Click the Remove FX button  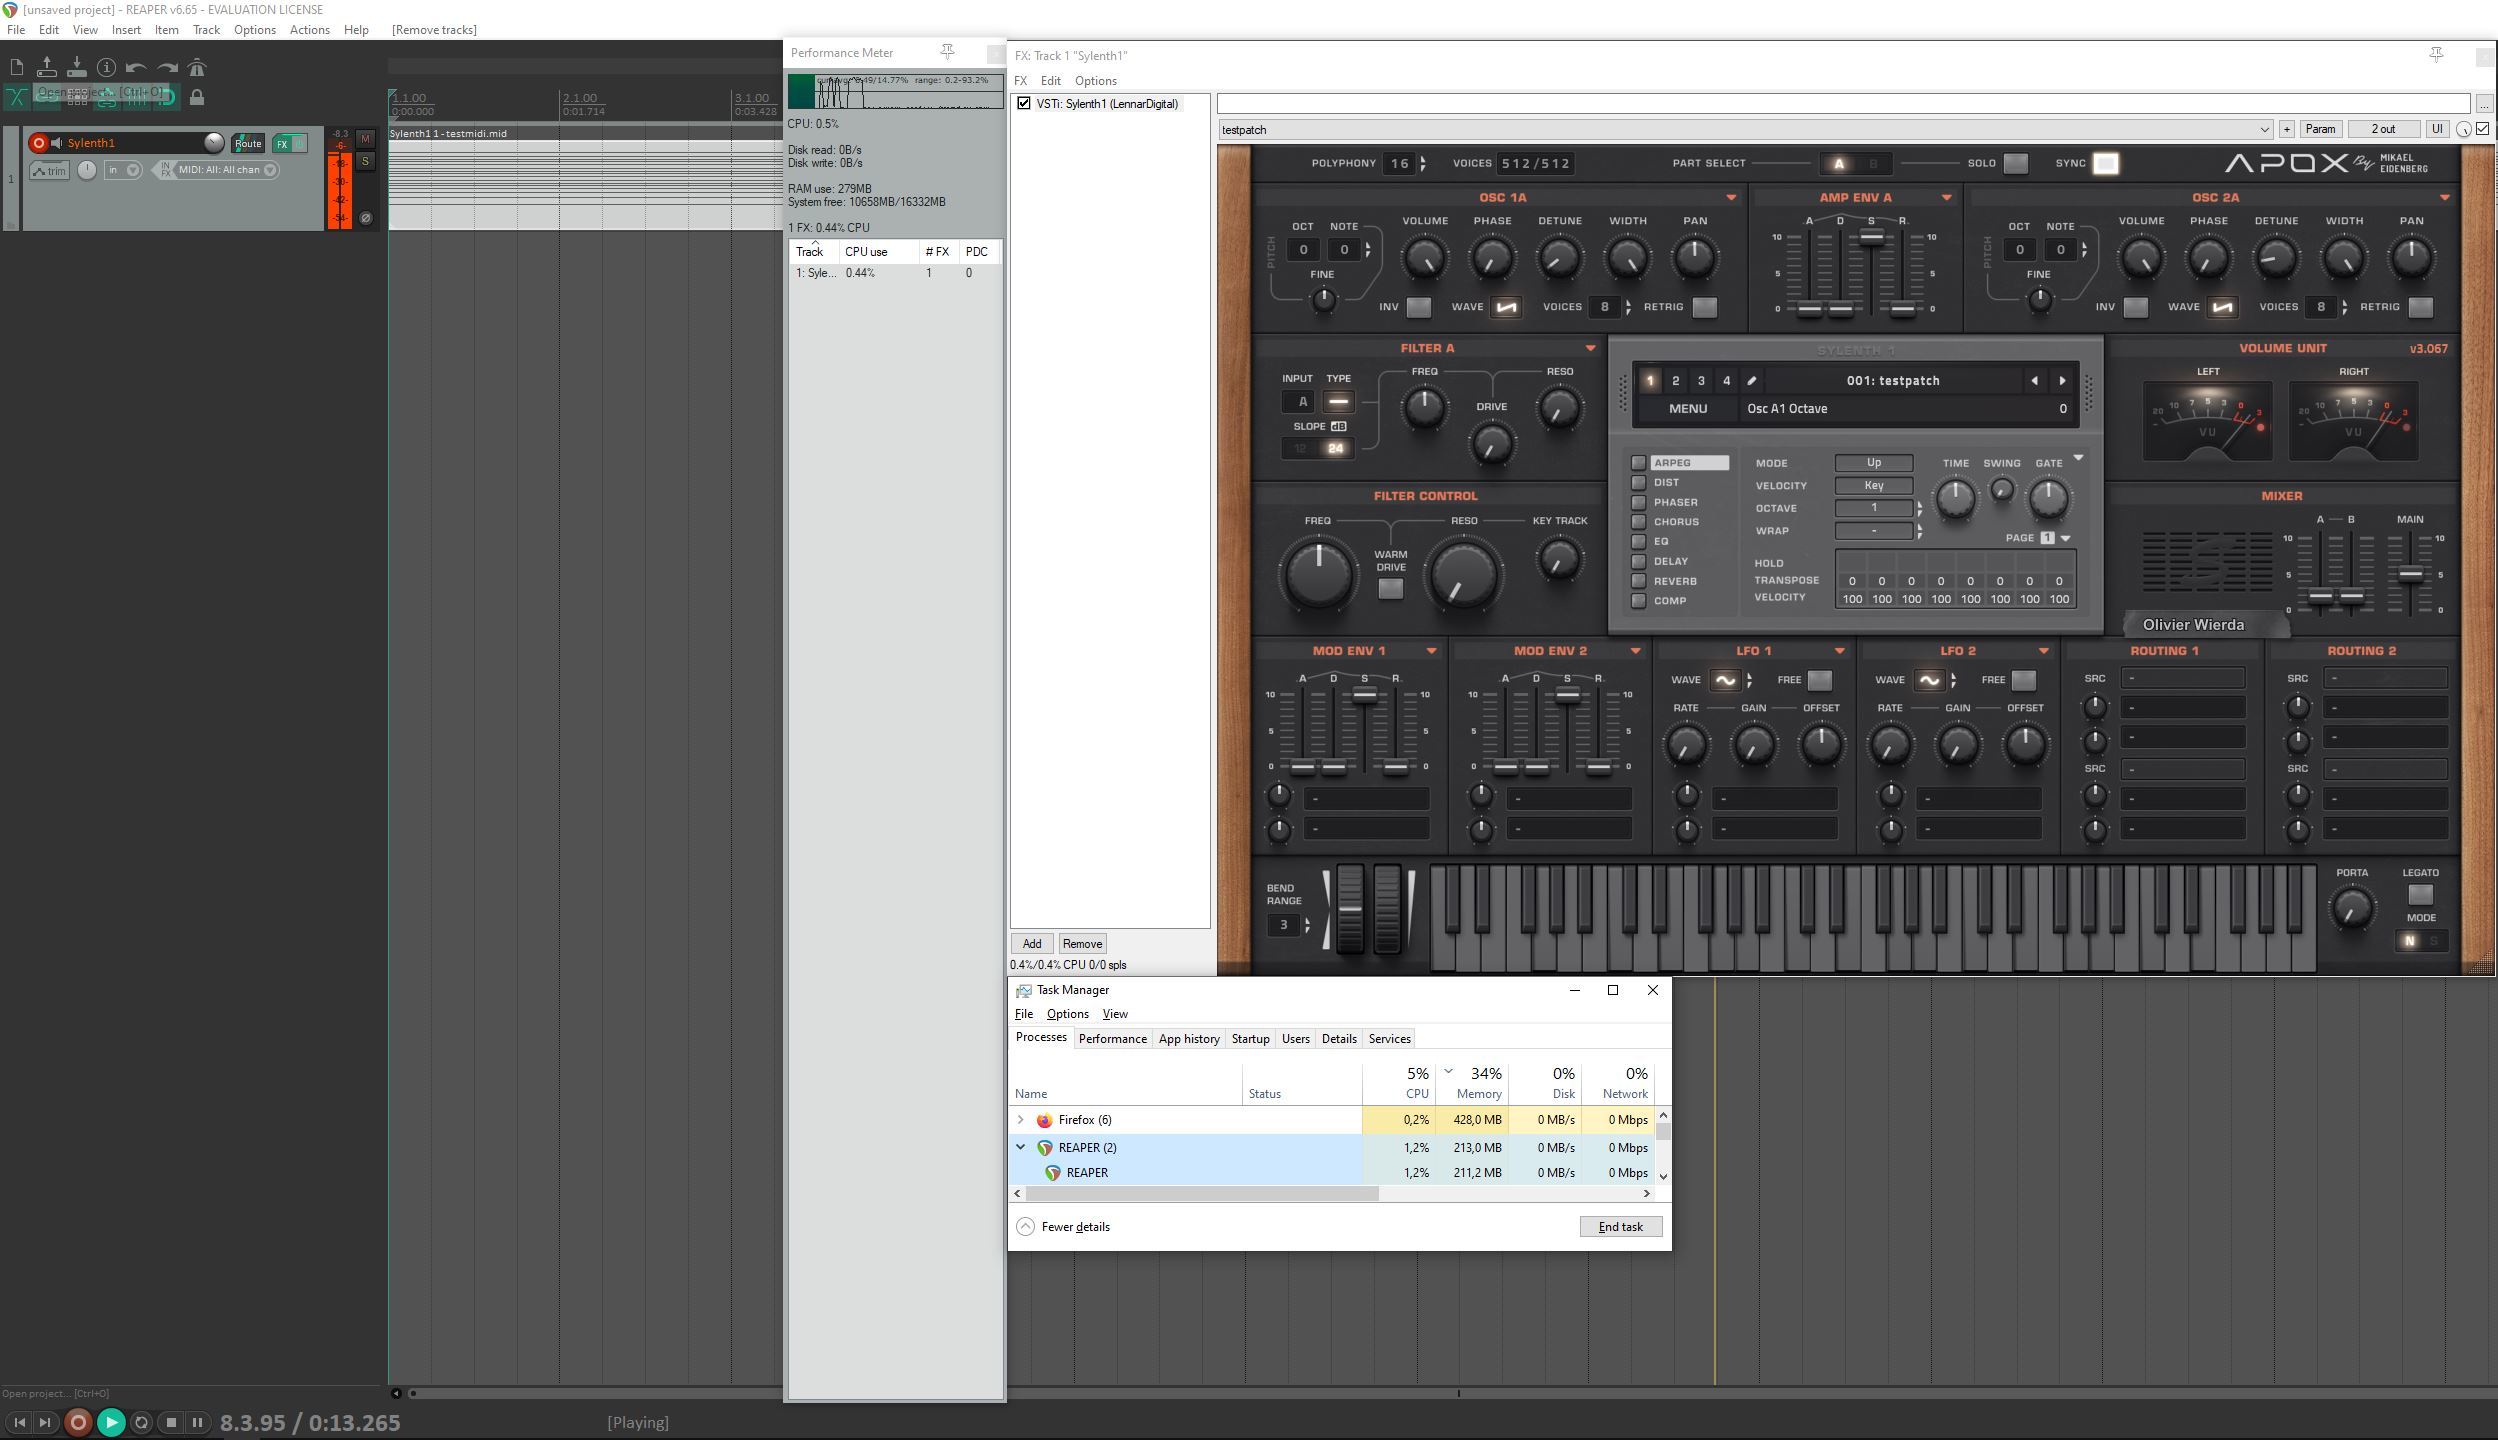(x=1082, y=944)
